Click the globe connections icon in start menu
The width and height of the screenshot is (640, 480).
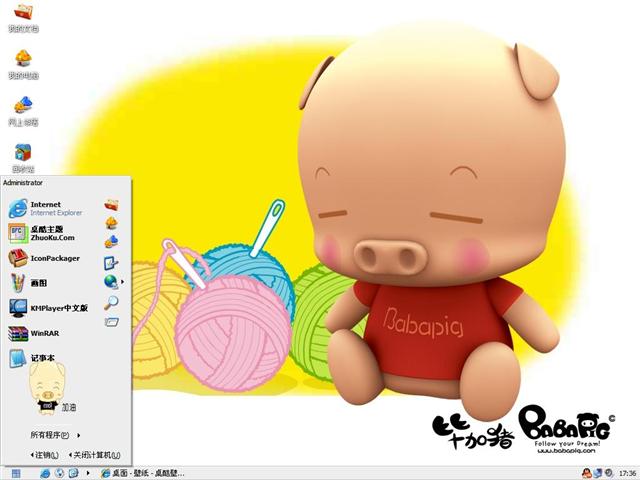tap(111, 282)
